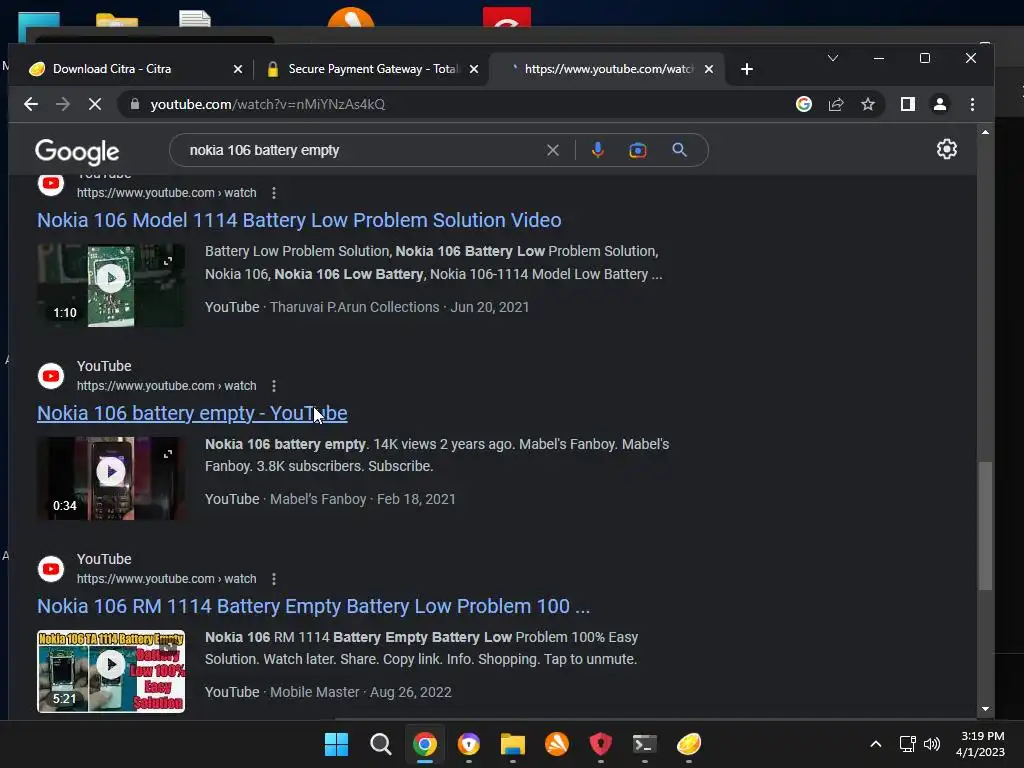Submit search with the magnifier icon
1024x768 pixels.
pos(679,150)
